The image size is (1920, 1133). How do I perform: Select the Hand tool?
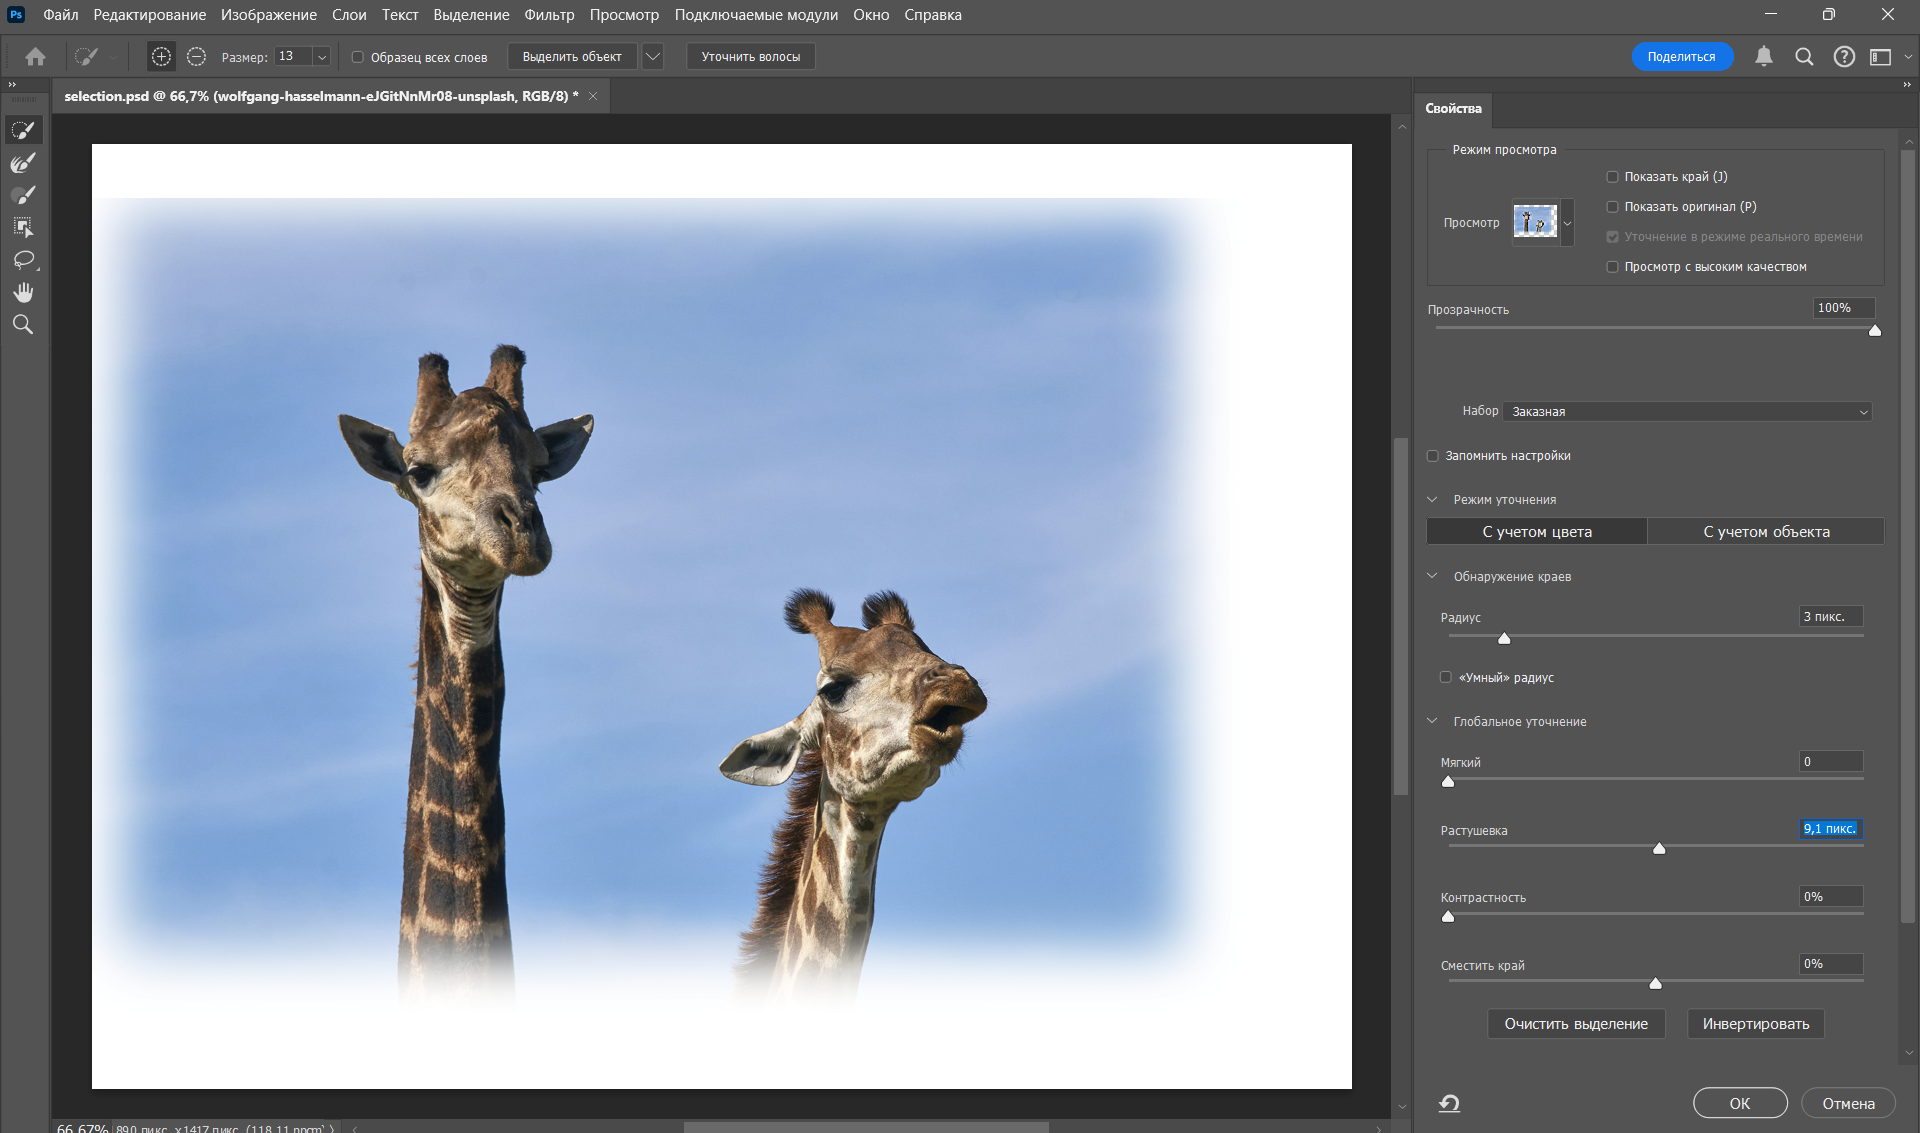(x=23, y=292)
